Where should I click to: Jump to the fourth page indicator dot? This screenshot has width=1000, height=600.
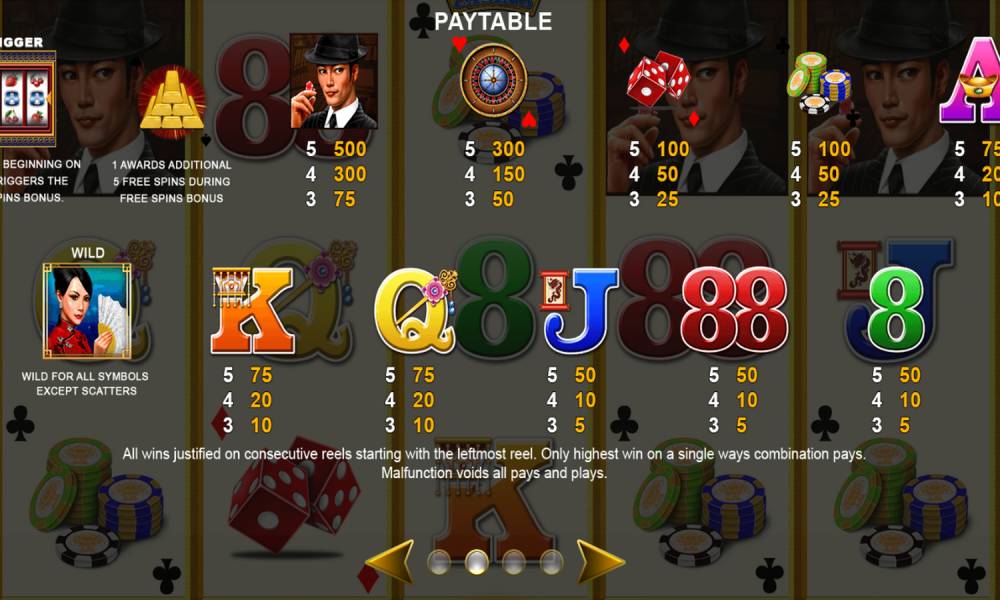point(552,562)
